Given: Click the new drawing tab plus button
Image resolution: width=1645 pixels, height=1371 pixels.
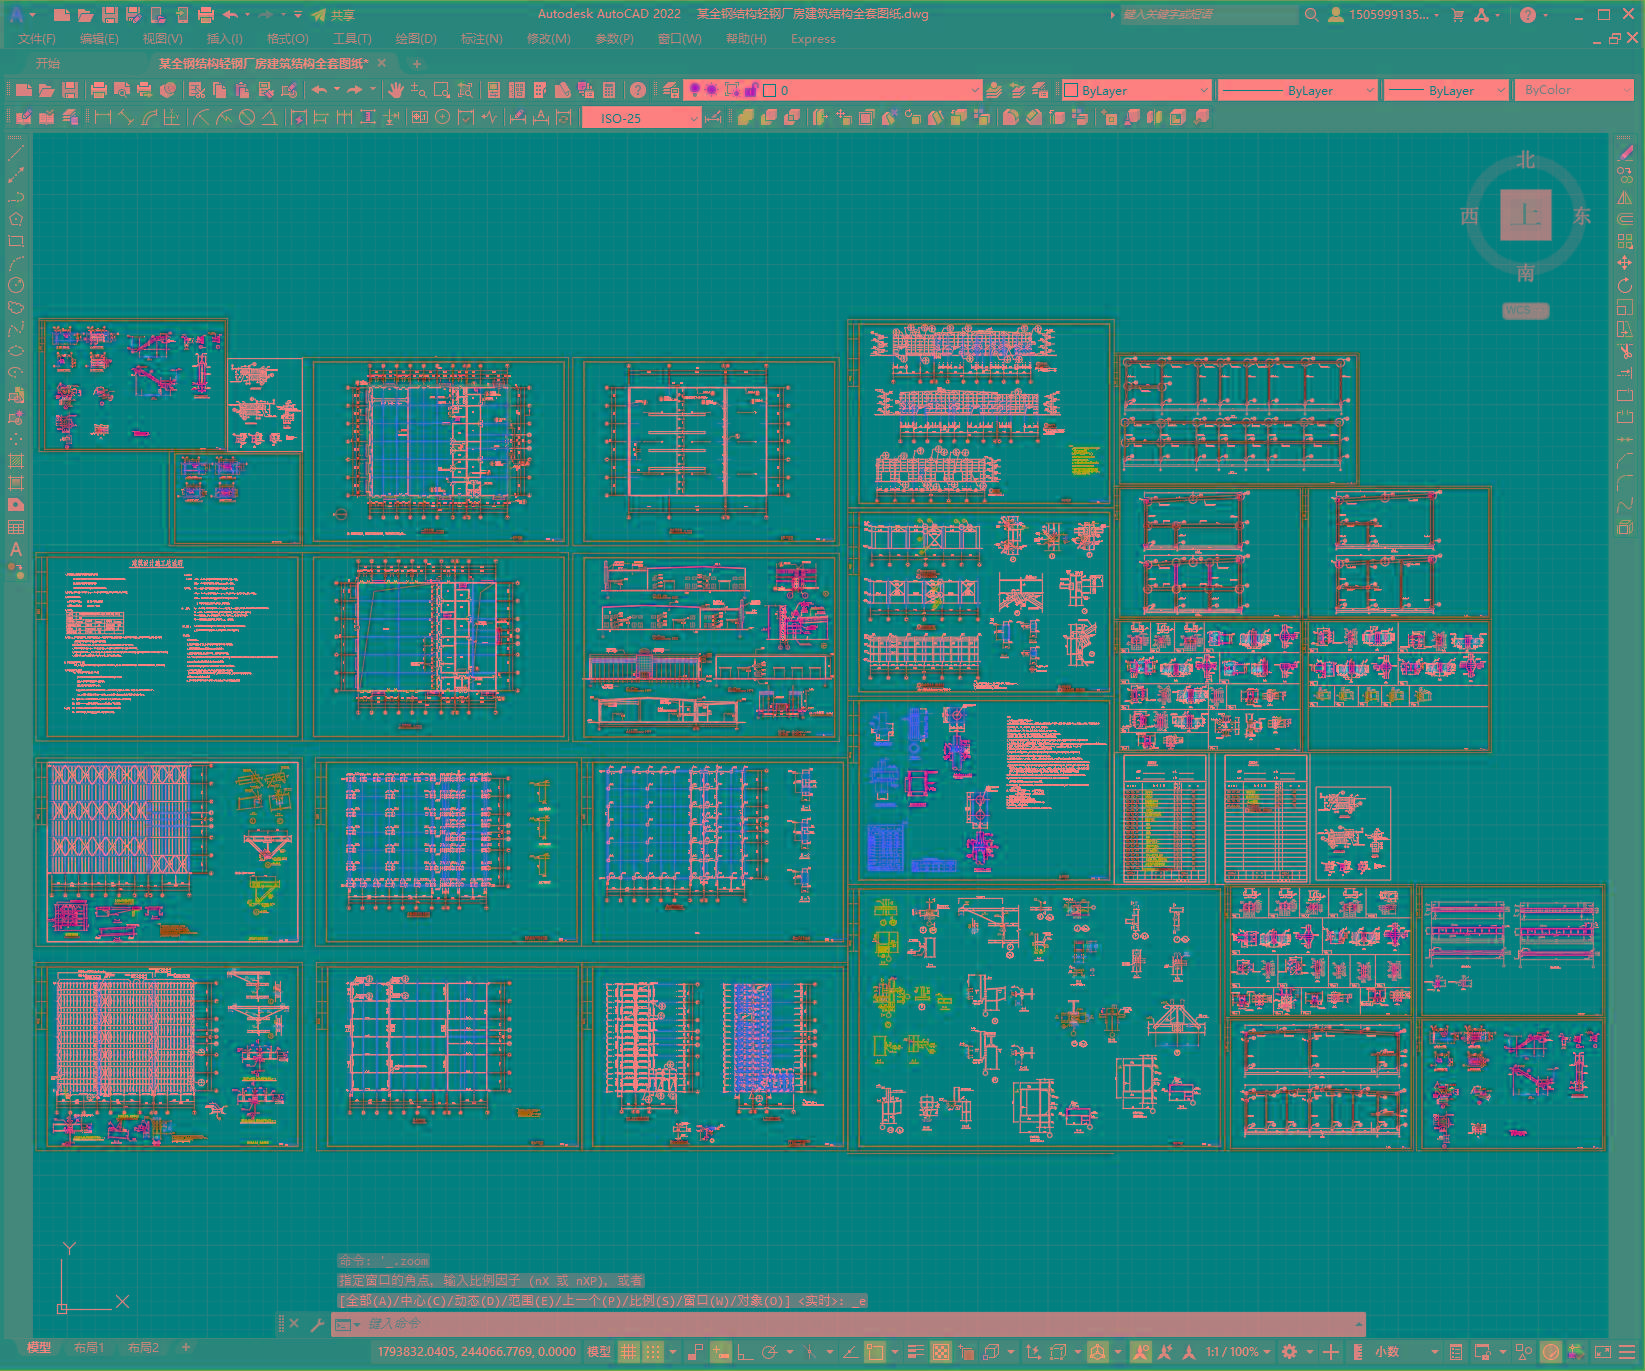Looking at the screenshot, I should [x=417, y=64].
